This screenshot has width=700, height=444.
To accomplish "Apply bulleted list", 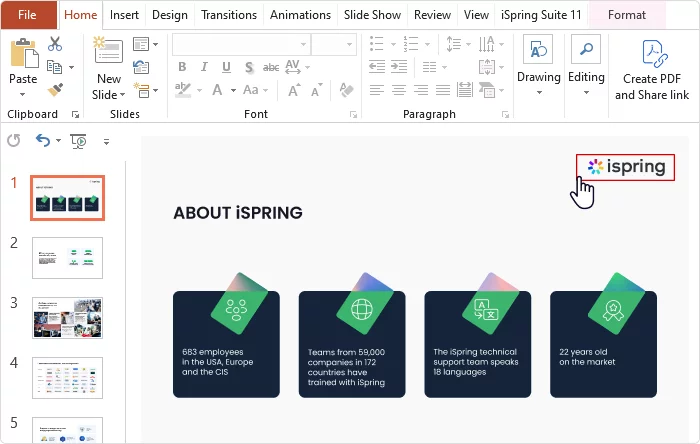I will 377,44.
